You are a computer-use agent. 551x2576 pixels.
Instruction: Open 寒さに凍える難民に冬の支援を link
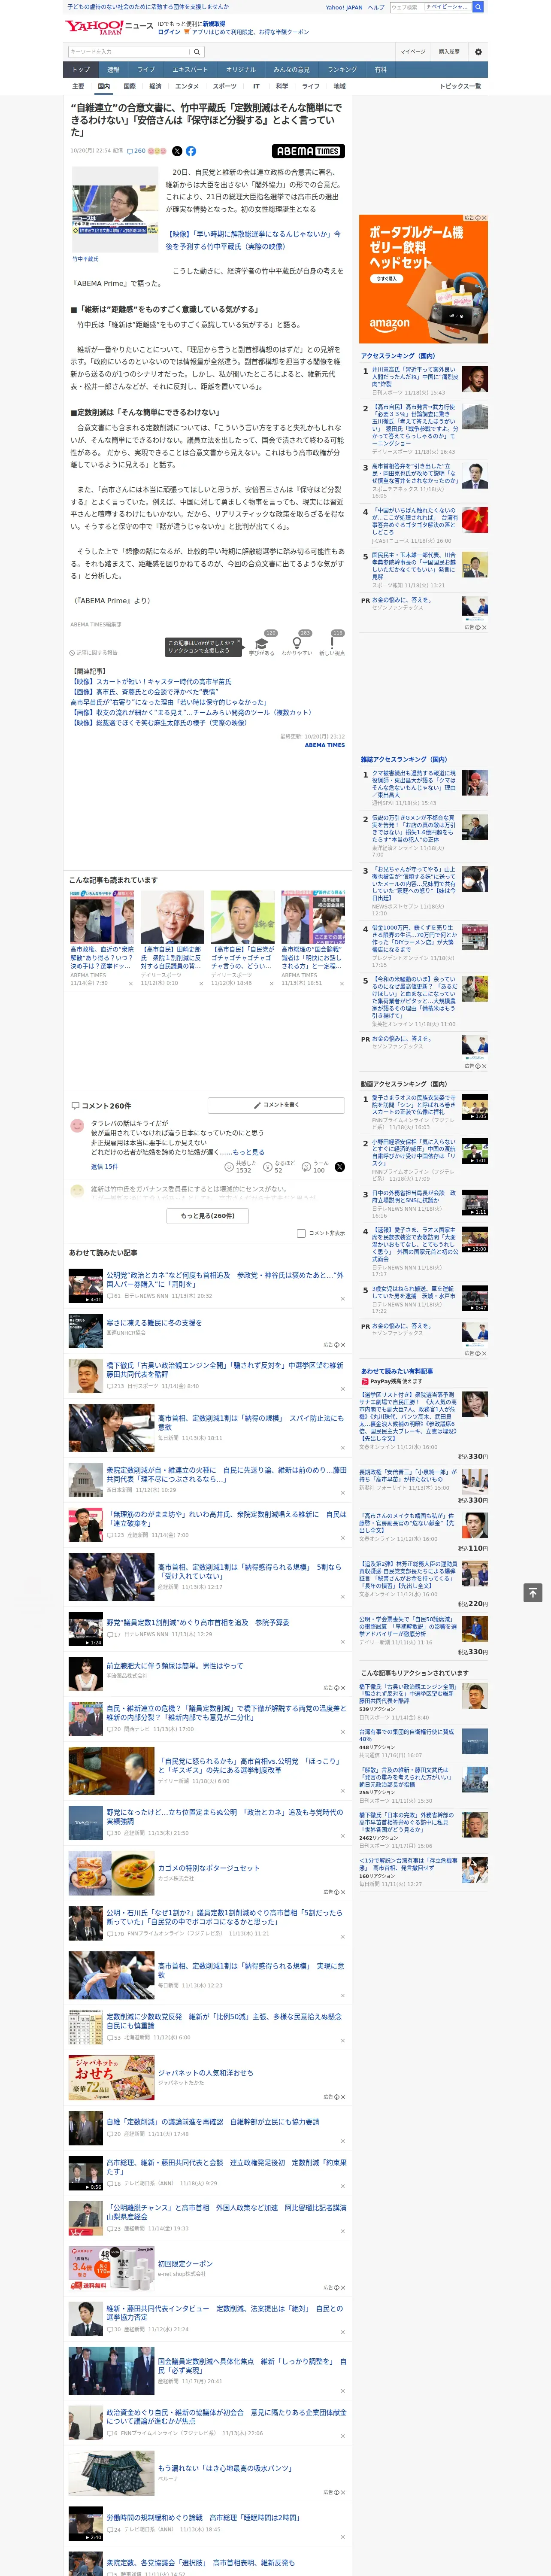pos(154,1323)
